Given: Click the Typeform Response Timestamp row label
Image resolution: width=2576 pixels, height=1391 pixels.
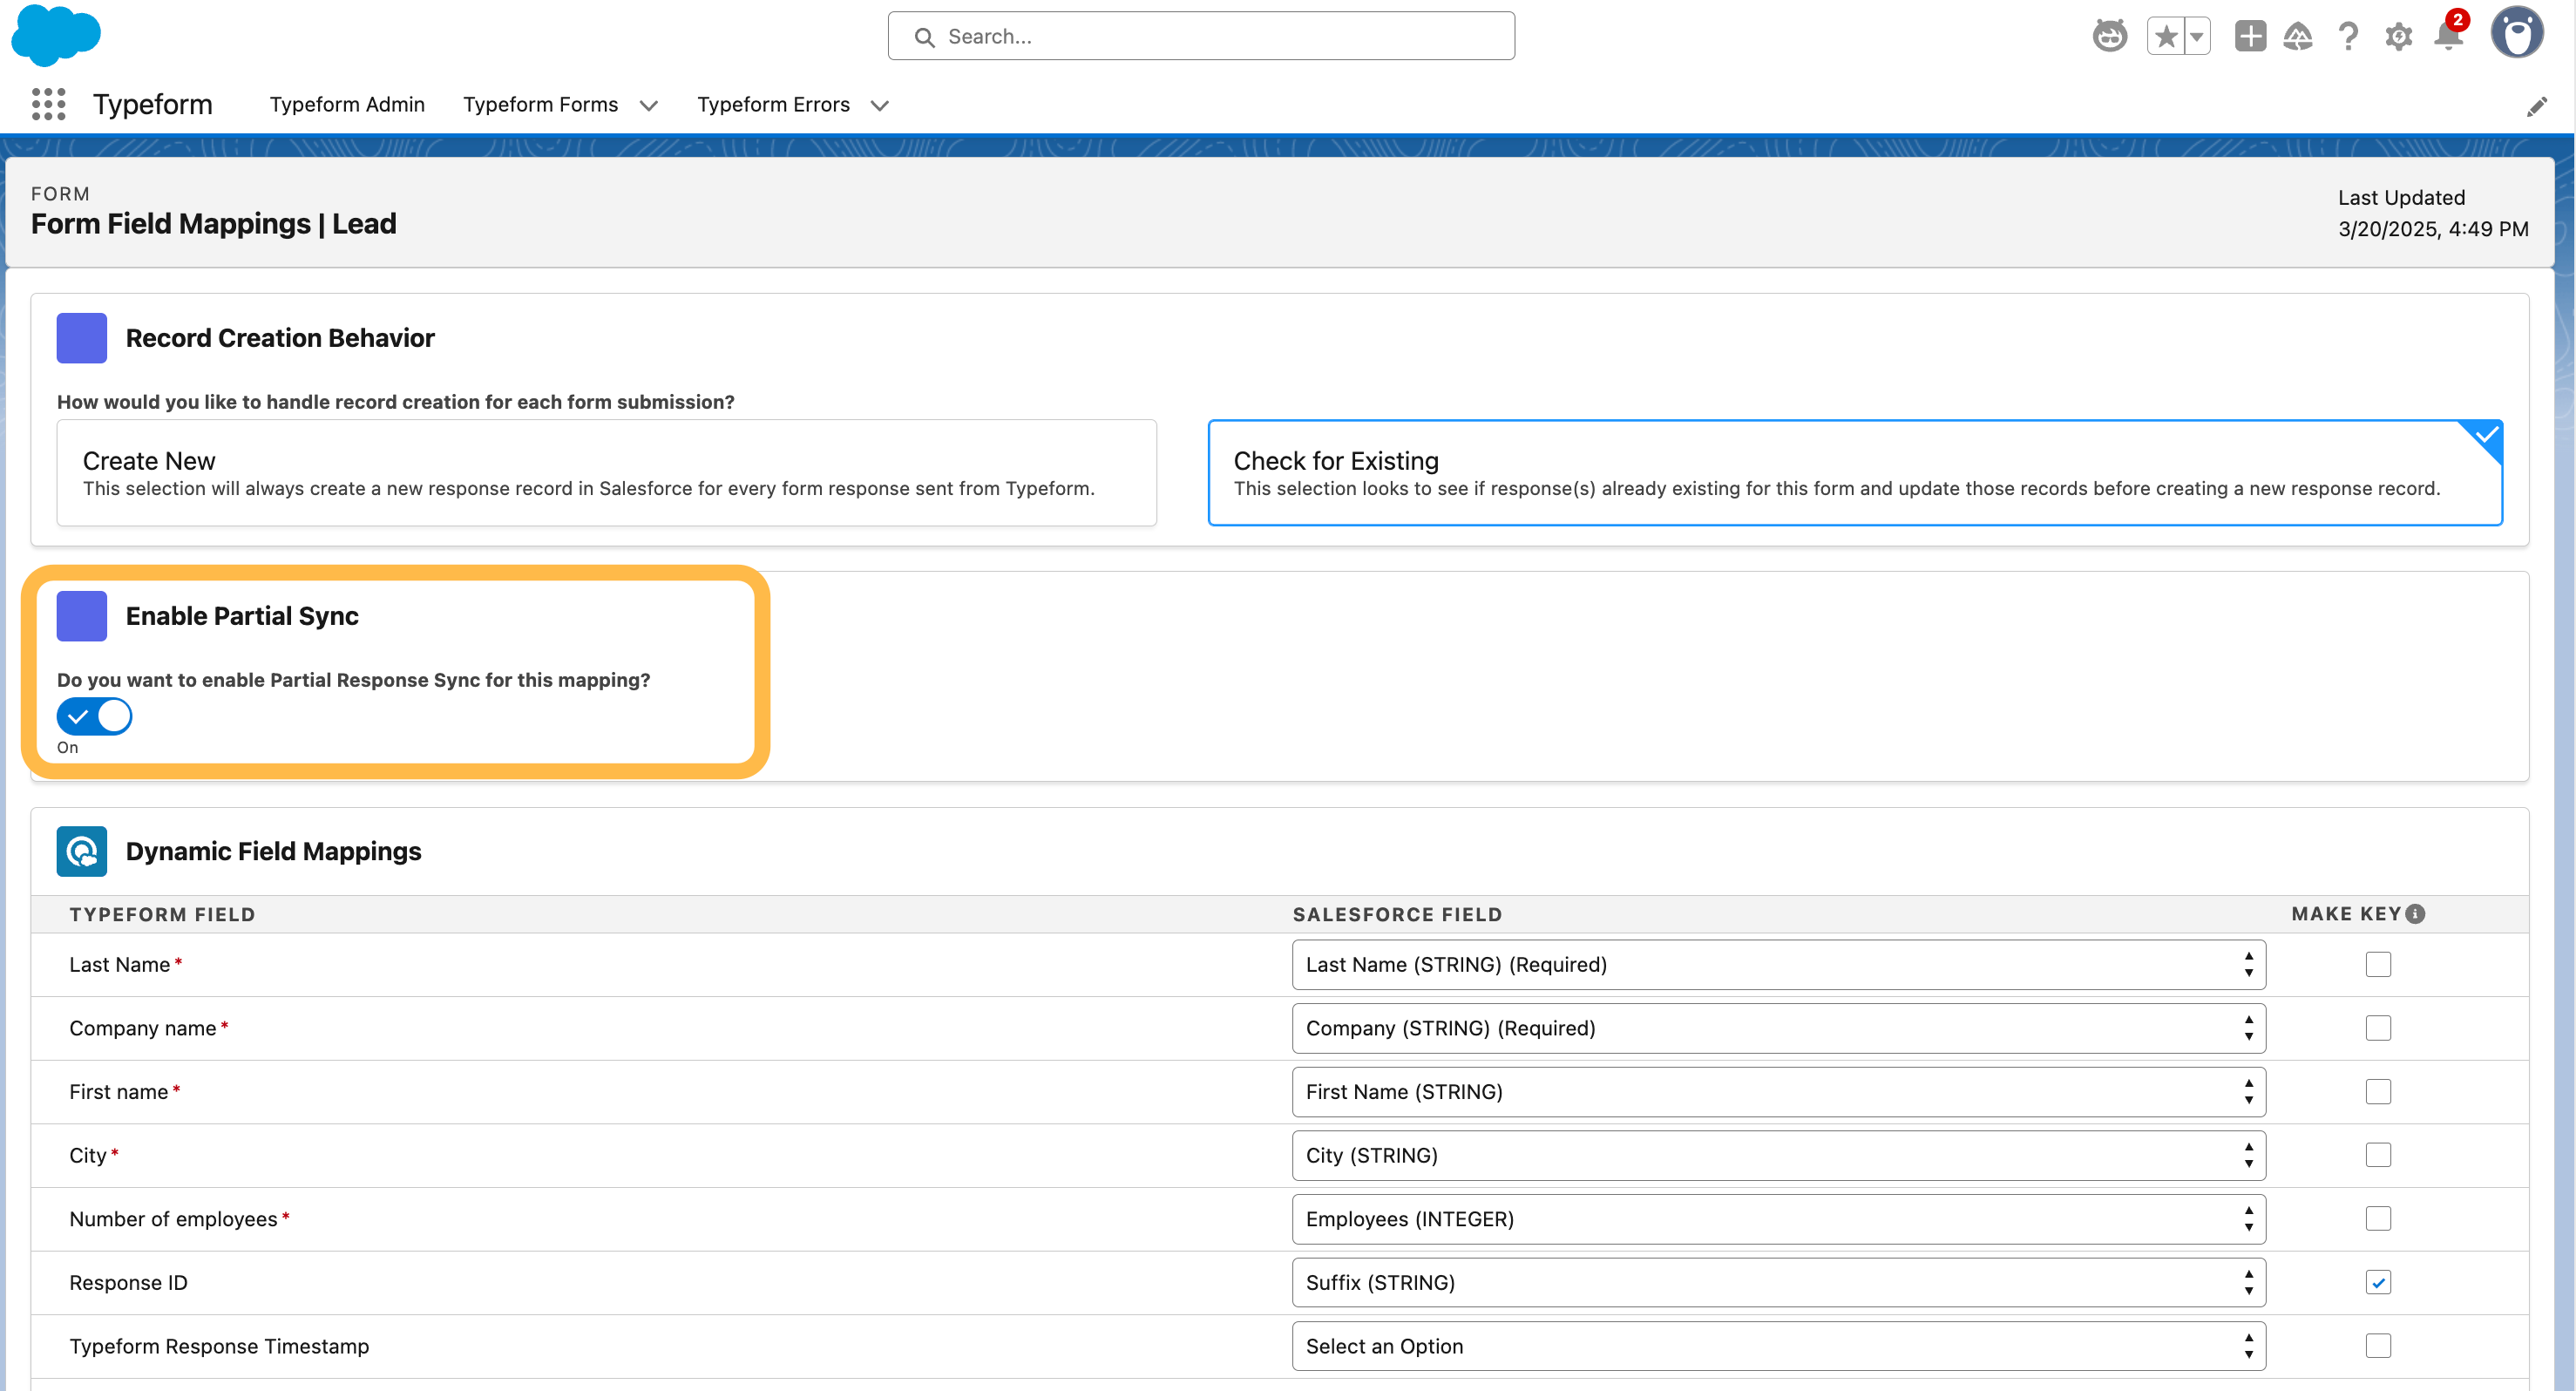Looking at the screenshot, I should click(219, 1346).
